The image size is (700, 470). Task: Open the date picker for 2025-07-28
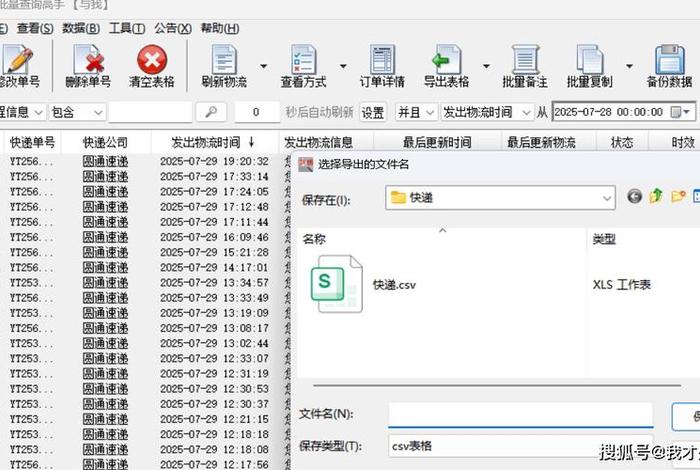[x=682, y=112]
